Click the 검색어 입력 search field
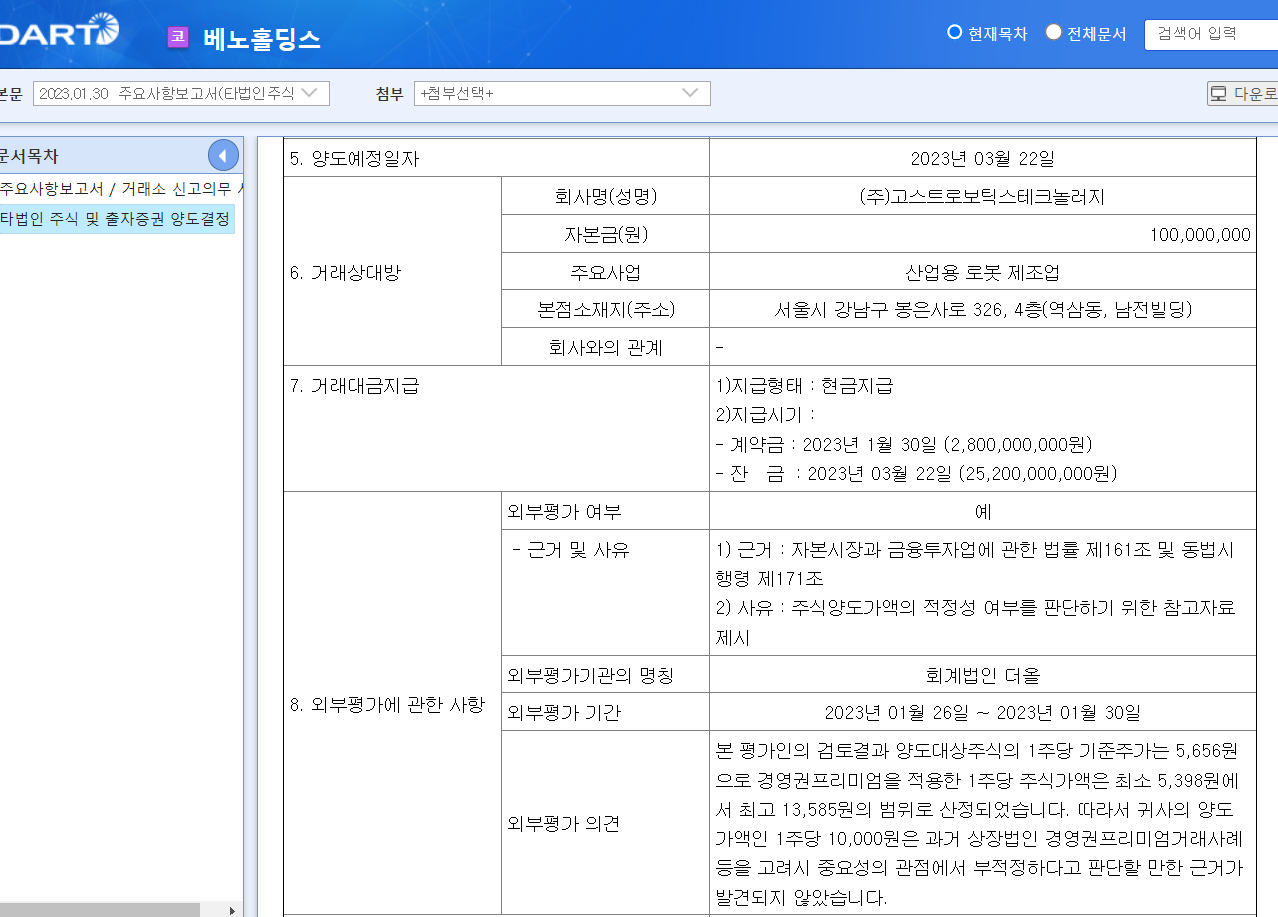 tap(1211, 33)
